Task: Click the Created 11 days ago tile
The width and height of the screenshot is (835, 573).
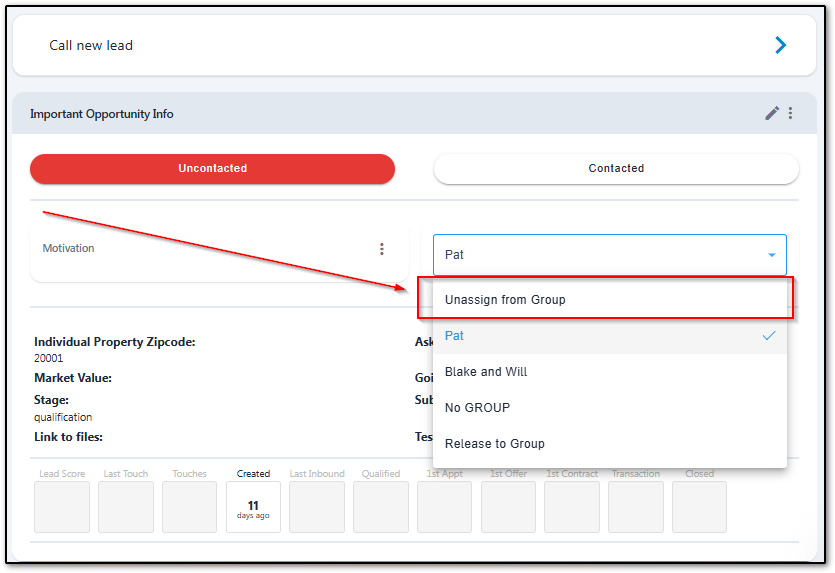Action: point(253,506)
